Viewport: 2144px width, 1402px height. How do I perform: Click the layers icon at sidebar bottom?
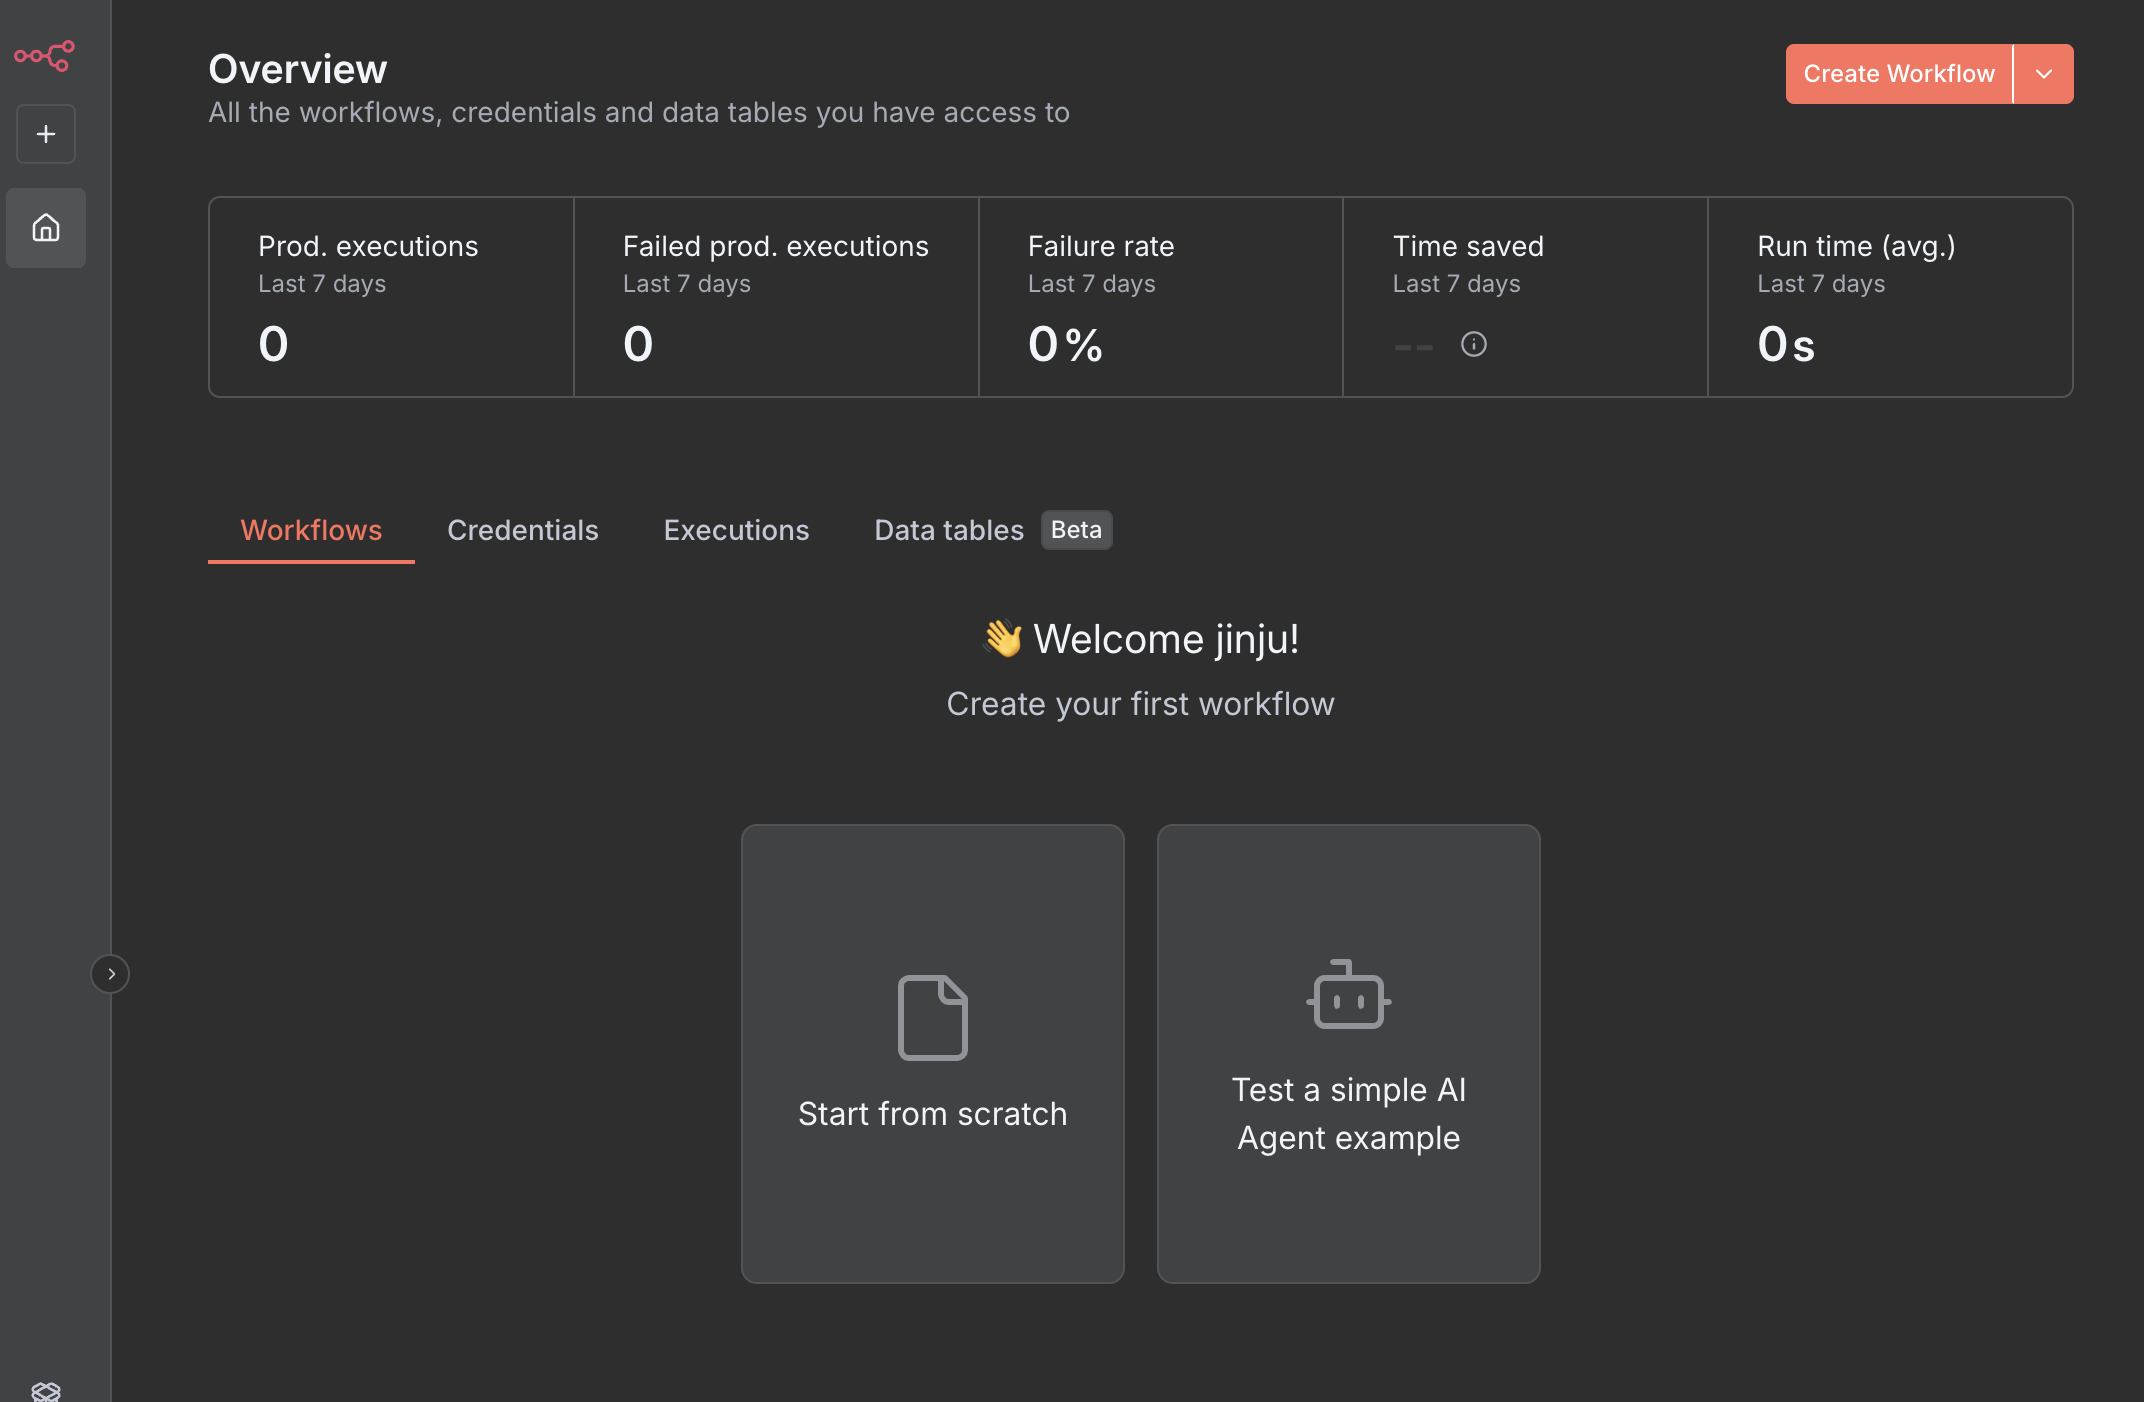point(46,1390)
